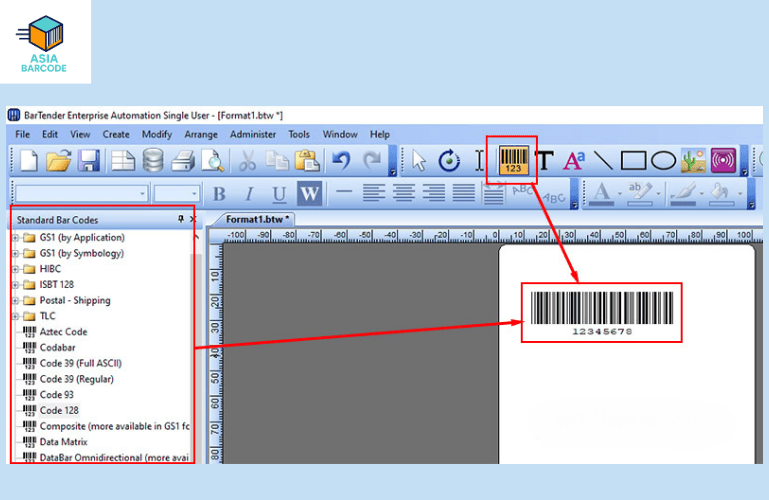The image size is (769, 500).
Task: Expand the Postal - Shipping folder
Action: click(x=15, y=301)
